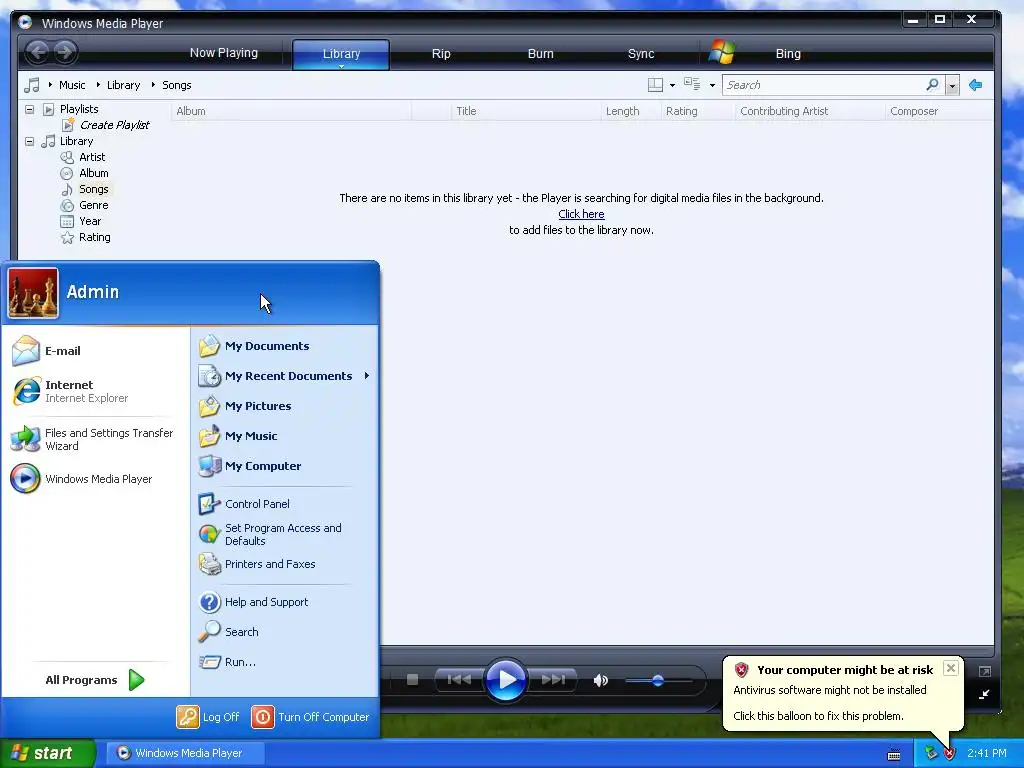This screenshot has width=1024, height=768.
Task: Click the volume slider handle
Action: tap(658, 680)
